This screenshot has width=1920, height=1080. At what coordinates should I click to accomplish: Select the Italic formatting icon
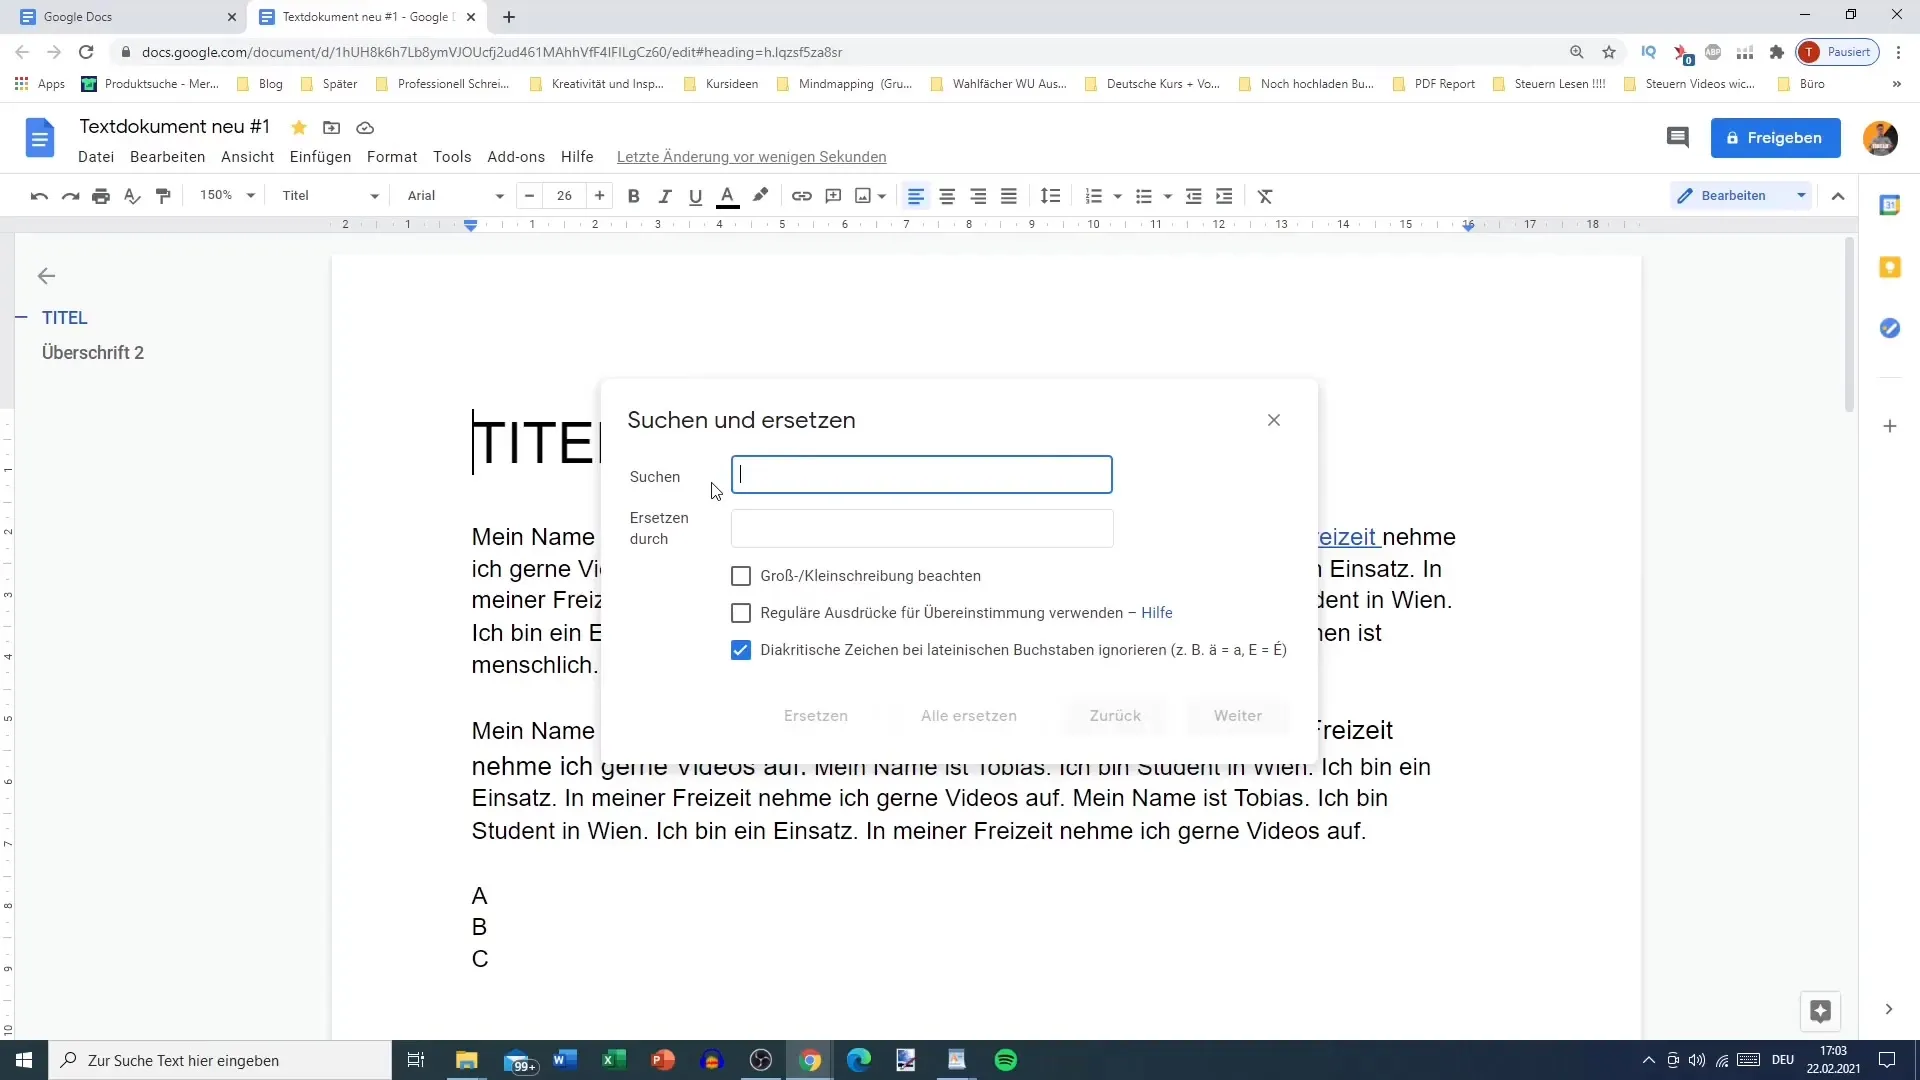click(x=663, y=195)
